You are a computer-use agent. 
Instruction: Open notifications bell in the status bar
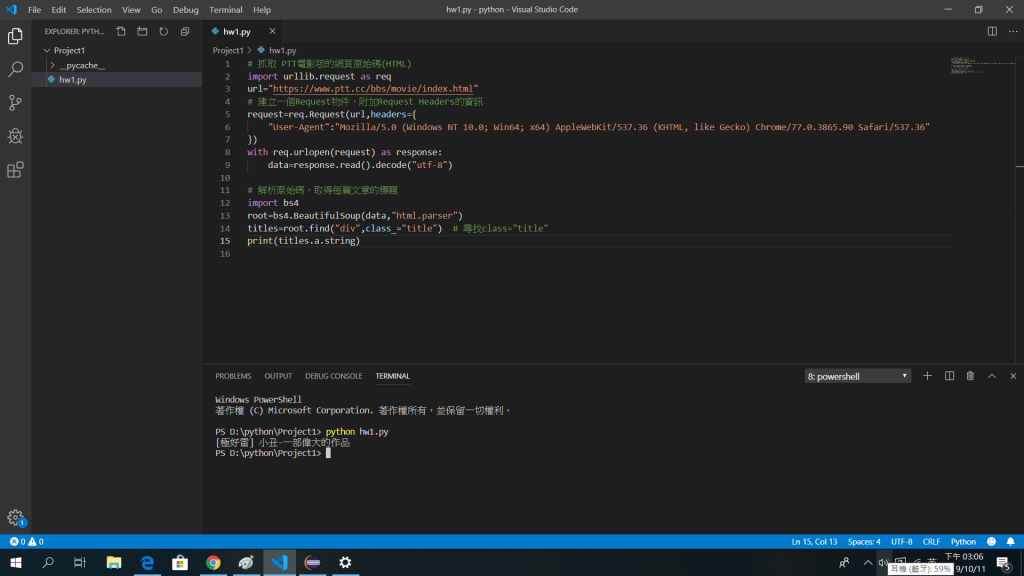[x=1010, y=541]
